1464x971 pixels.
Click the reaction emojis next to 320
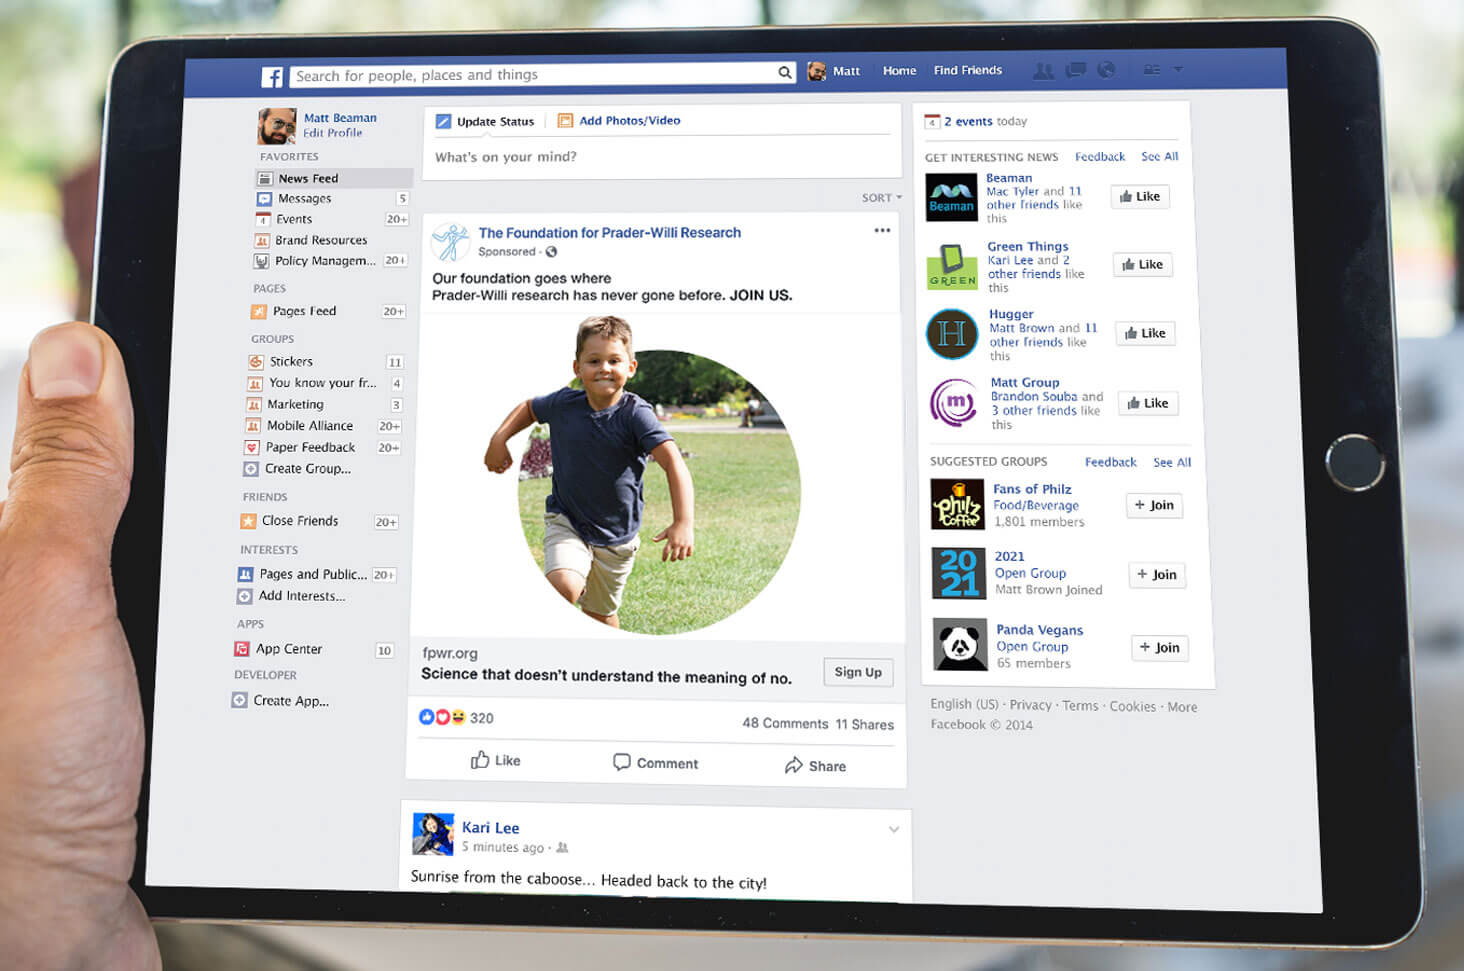(442, 717)
